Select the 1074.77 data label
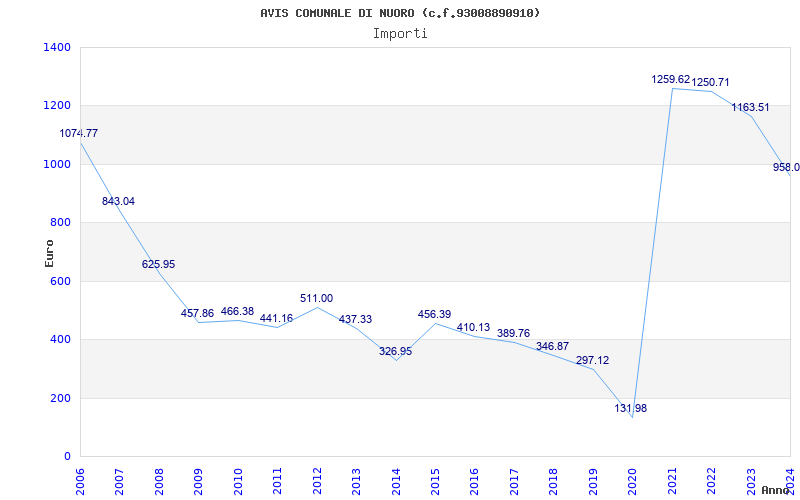 [x=79, y=133]
